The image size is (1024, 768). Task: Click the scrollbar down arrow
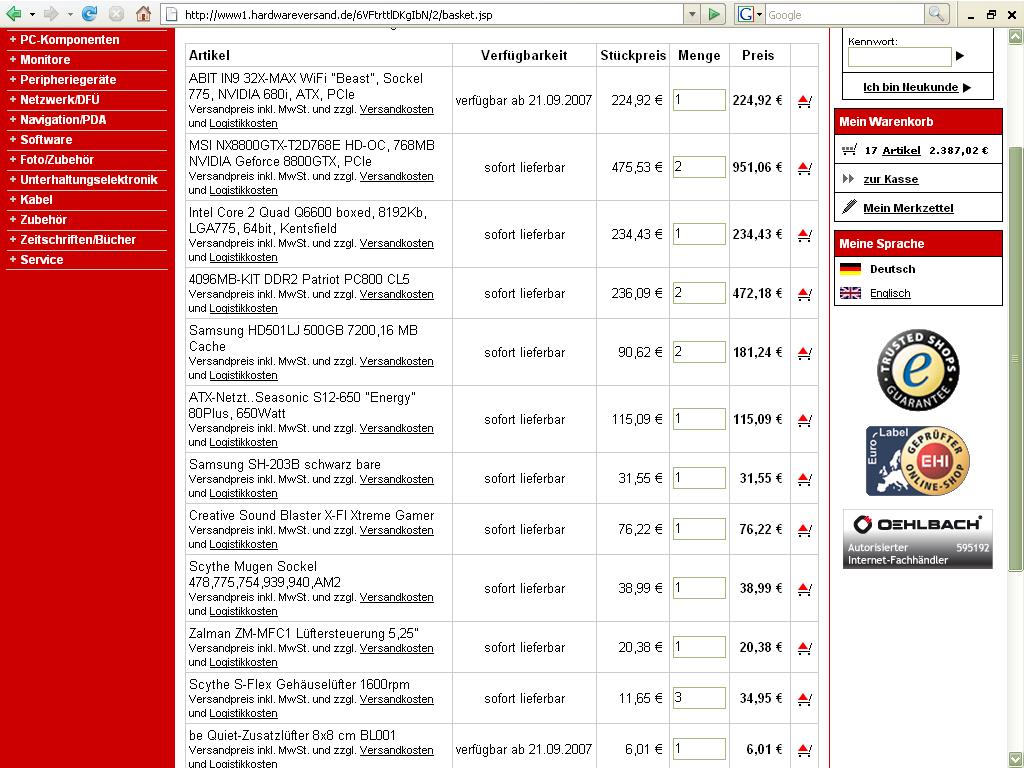1015,760
